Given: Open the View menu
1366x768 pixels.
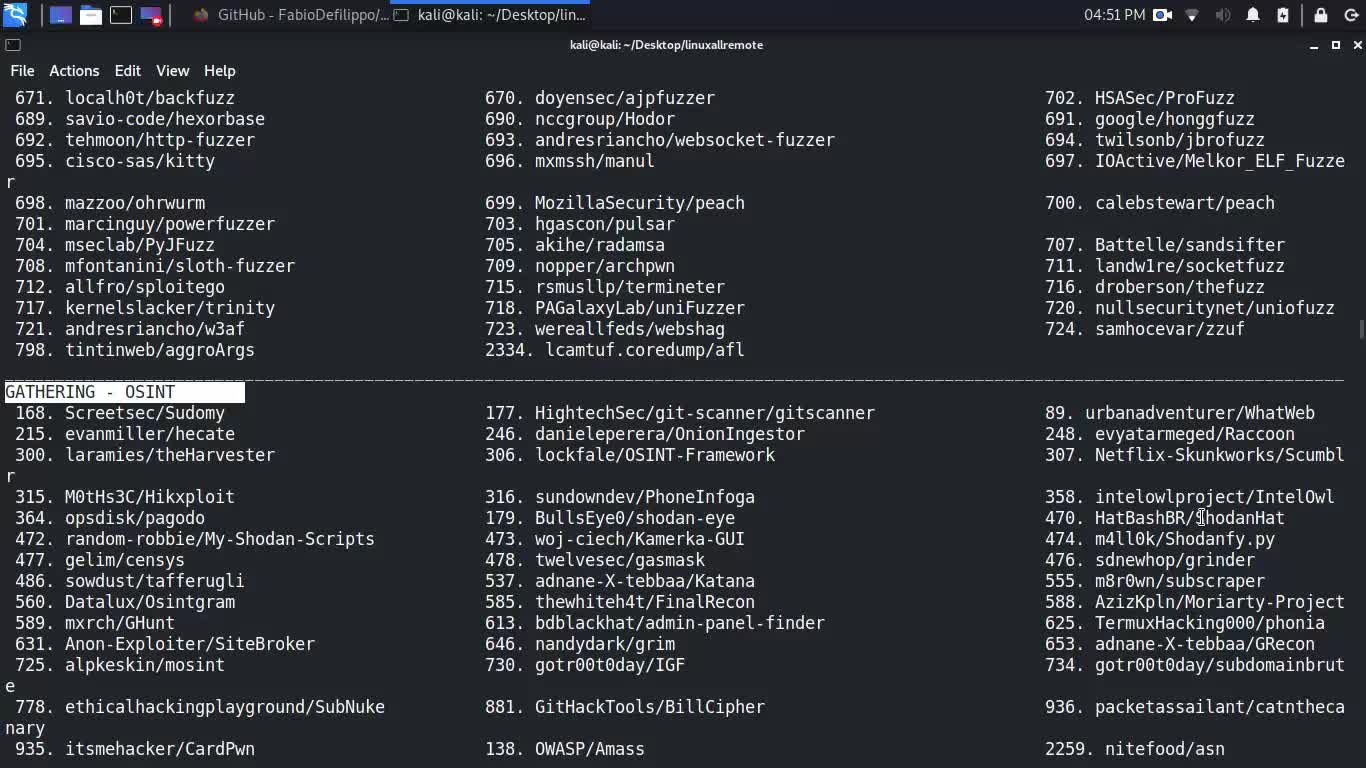Looking at the screenshot, I should point(172,71).
